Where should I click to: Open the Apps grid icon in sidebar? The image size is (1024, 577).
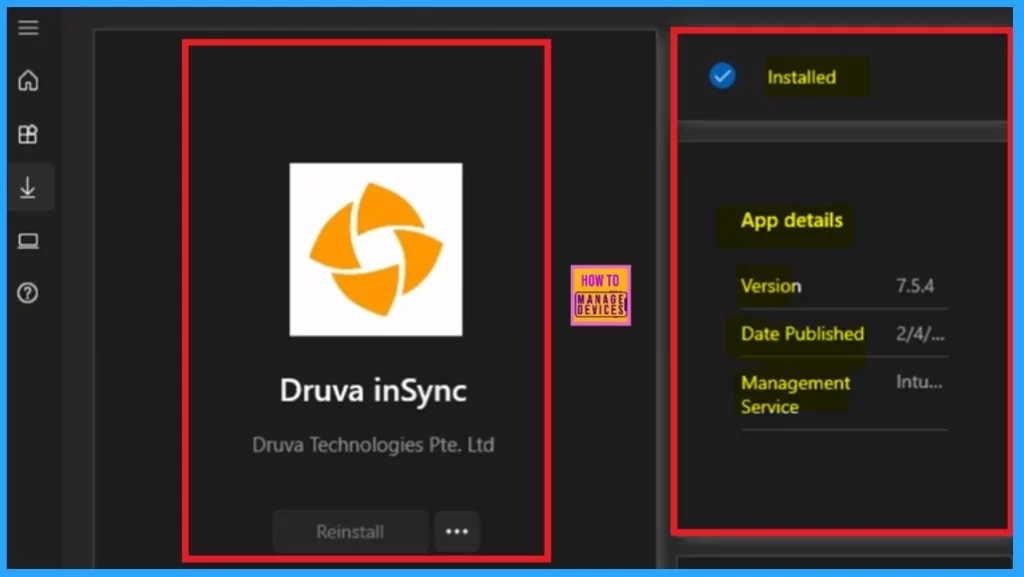click(28, 134)
